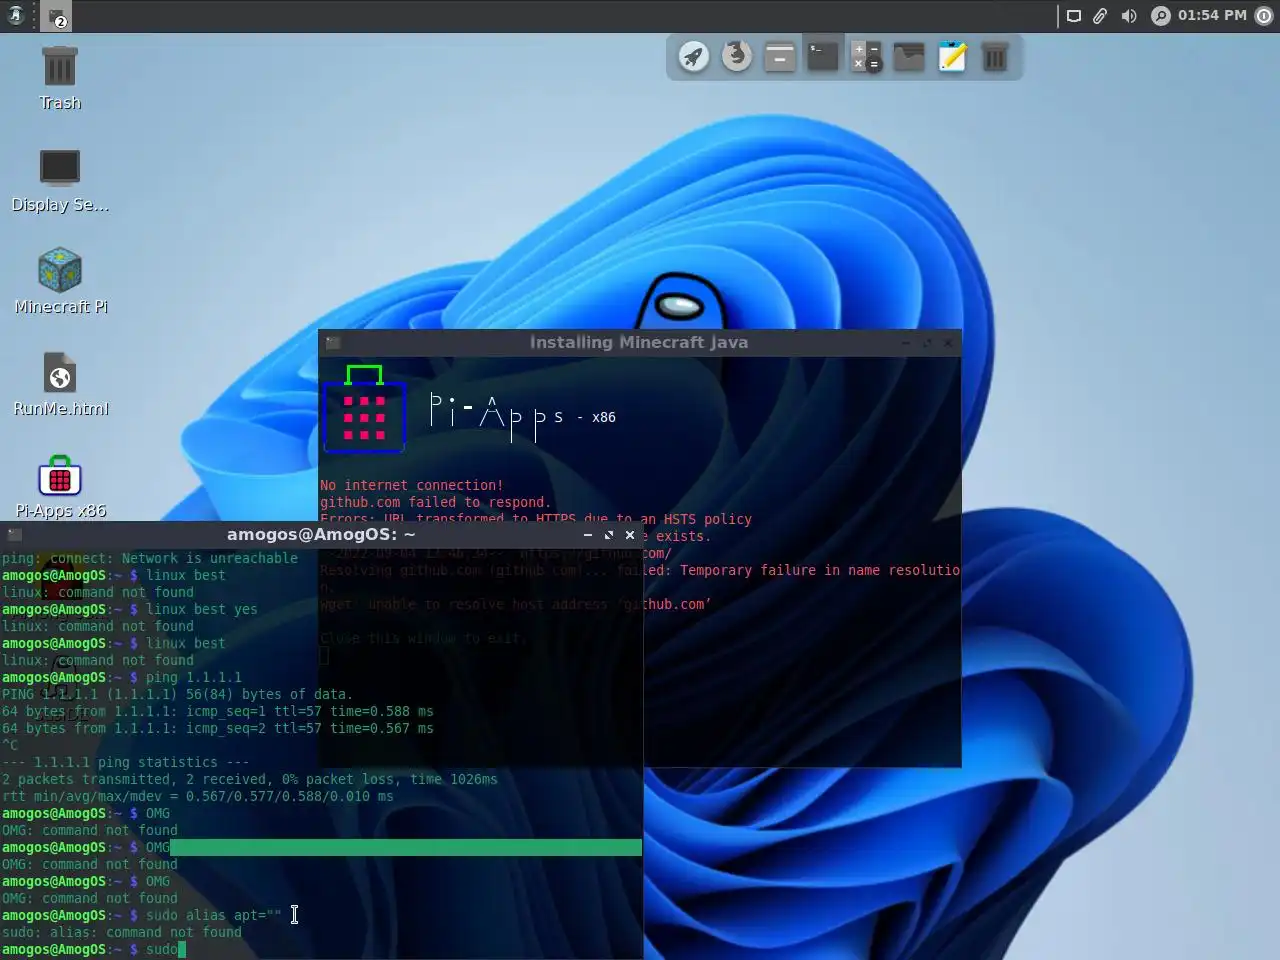
Task: Select the RunMe.html desktop file
Action: (60, 385)
